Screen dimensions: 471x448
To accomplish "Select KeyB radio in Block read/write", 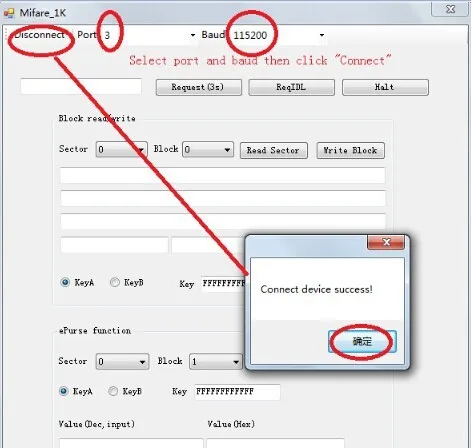I will (x=115, y=282).
